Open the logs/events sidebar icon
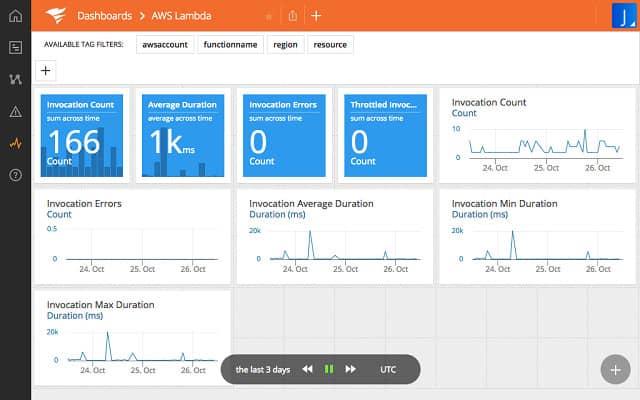Viewport: 640px width, 400px height. 16,47
